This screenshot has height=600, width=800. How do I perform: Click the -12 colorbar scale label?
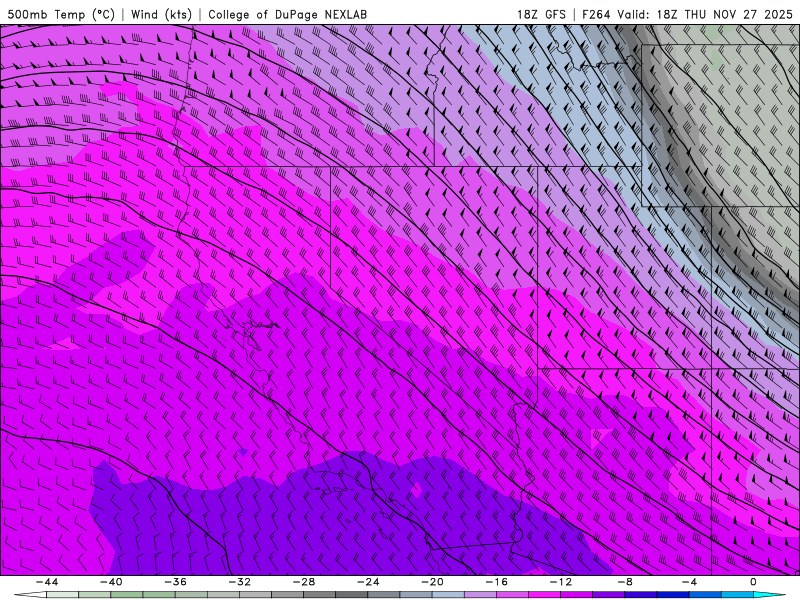(561, 582)
